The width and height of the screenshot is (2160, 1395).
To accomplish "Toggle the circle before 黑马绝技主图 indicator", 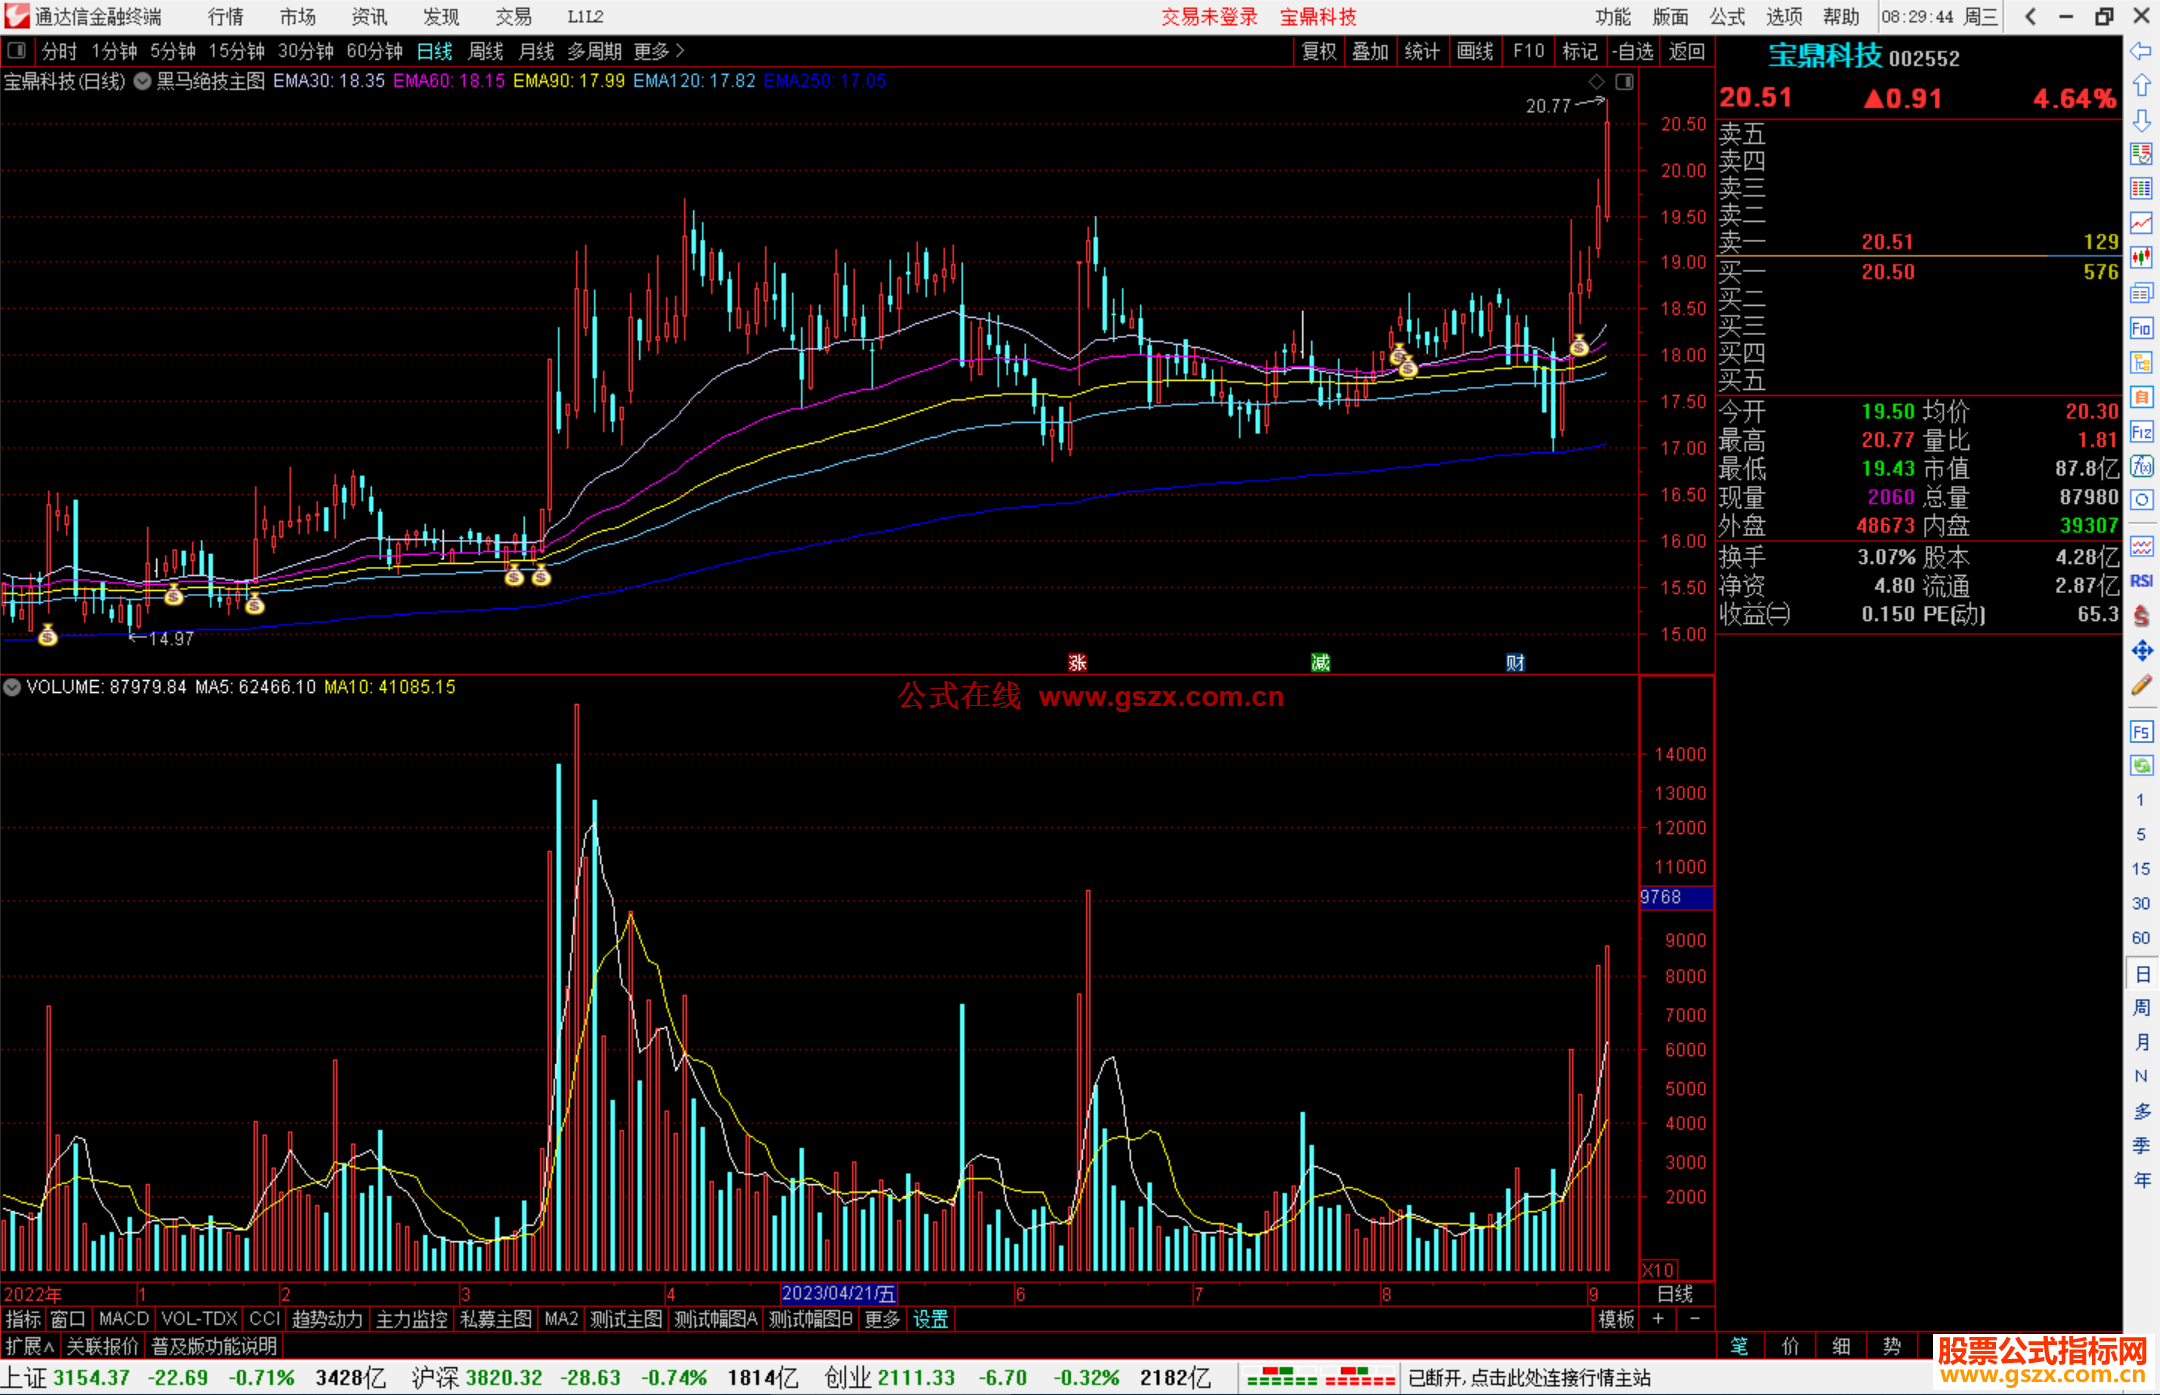I will click(142, 81).
